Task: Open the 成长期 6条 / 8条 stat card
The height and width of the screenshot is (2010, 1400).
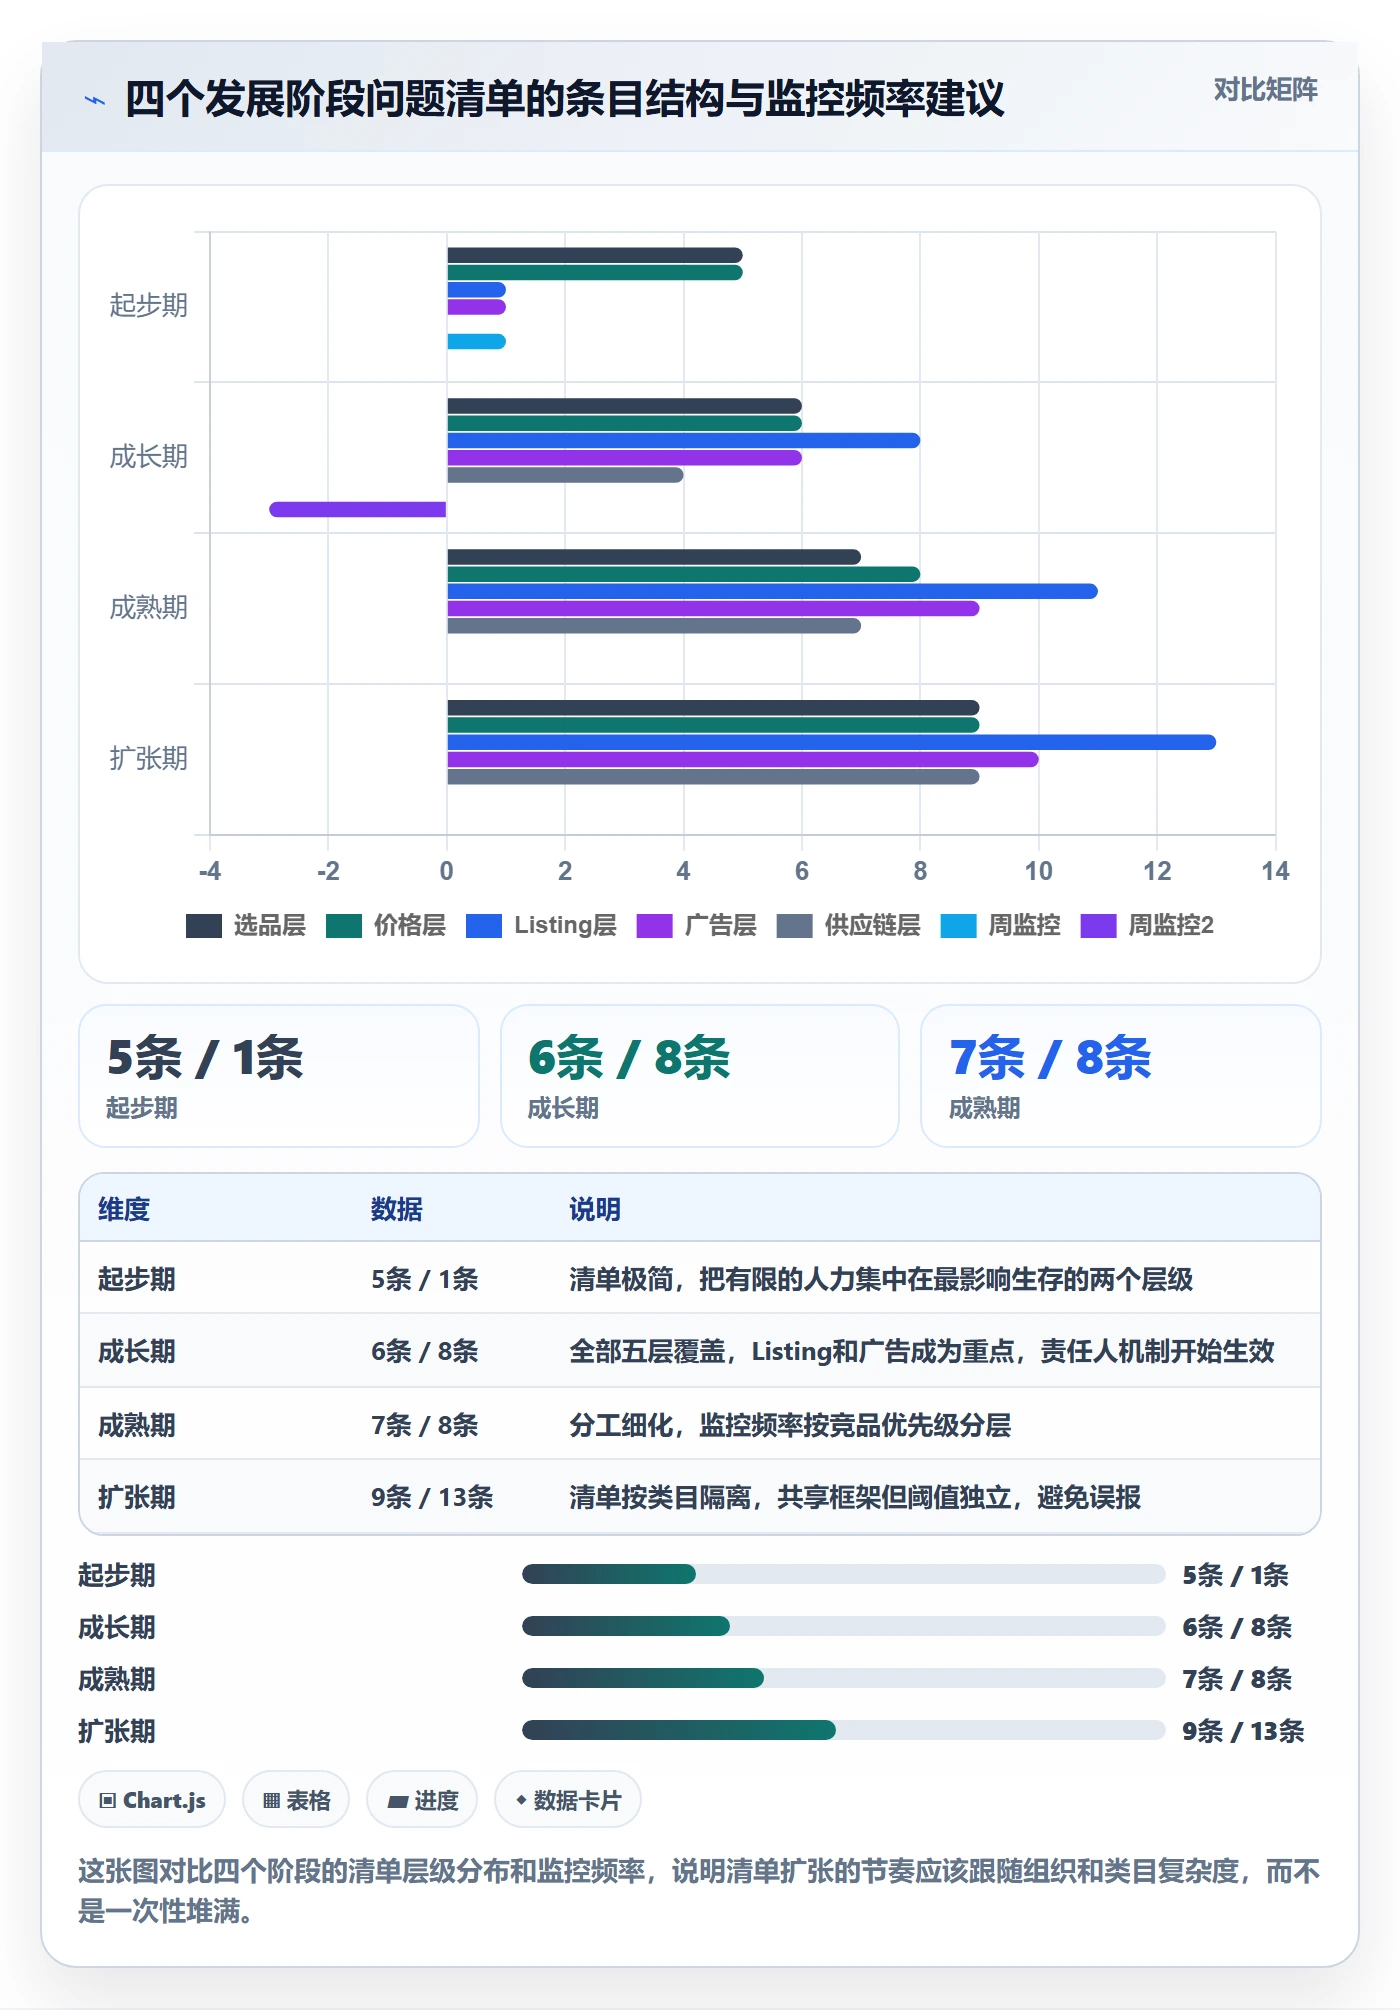Action: click(700, 1076)
